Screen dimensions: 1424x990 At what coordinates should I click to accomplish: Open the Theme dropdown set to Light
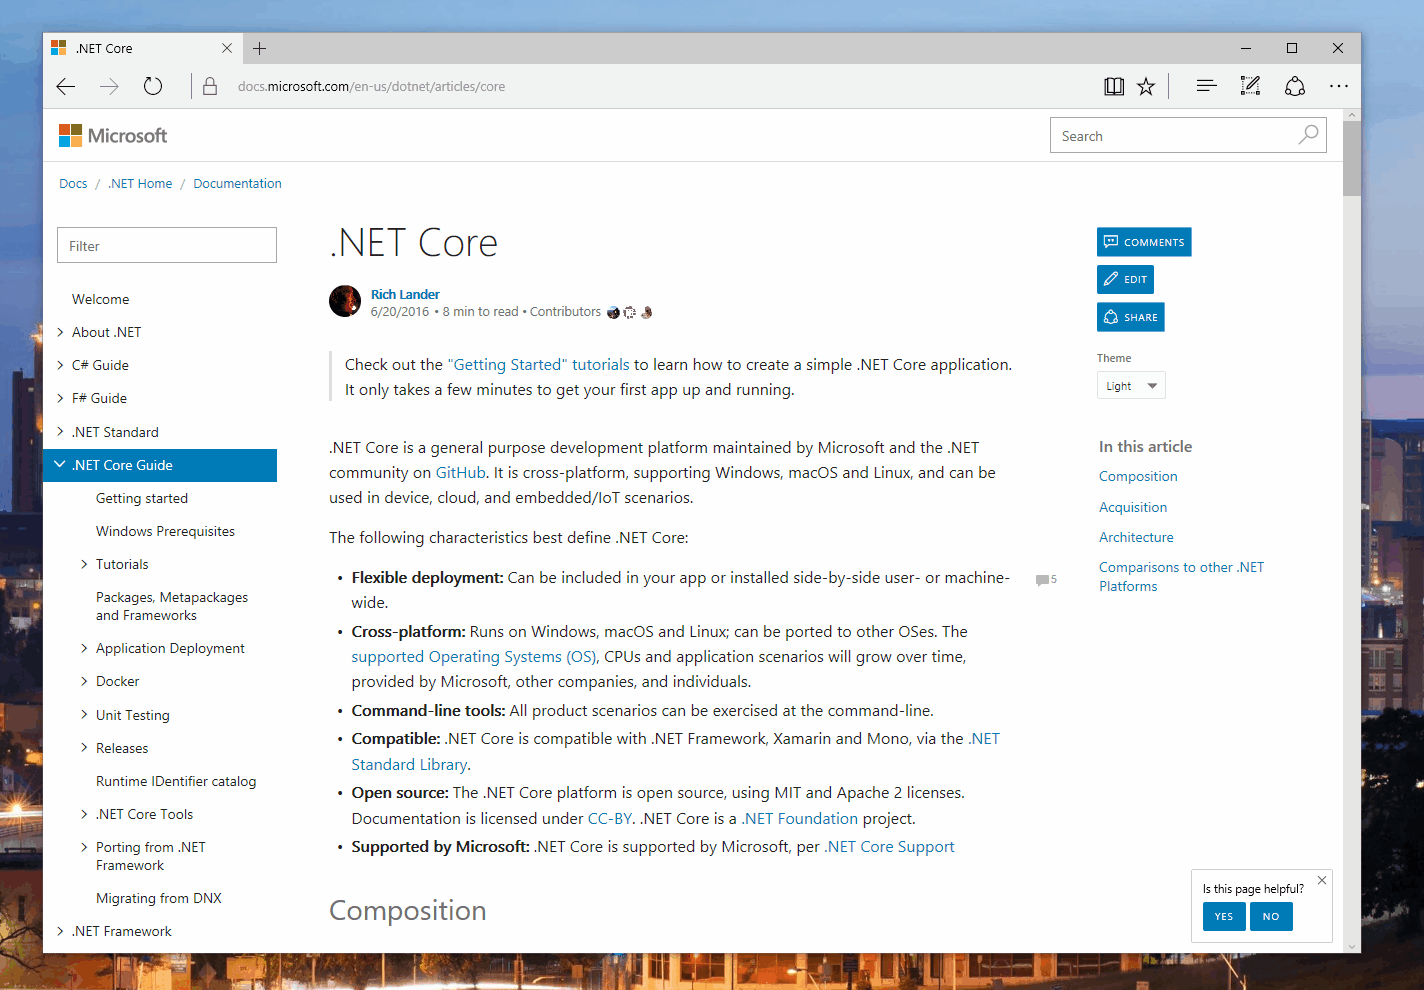1131,385
